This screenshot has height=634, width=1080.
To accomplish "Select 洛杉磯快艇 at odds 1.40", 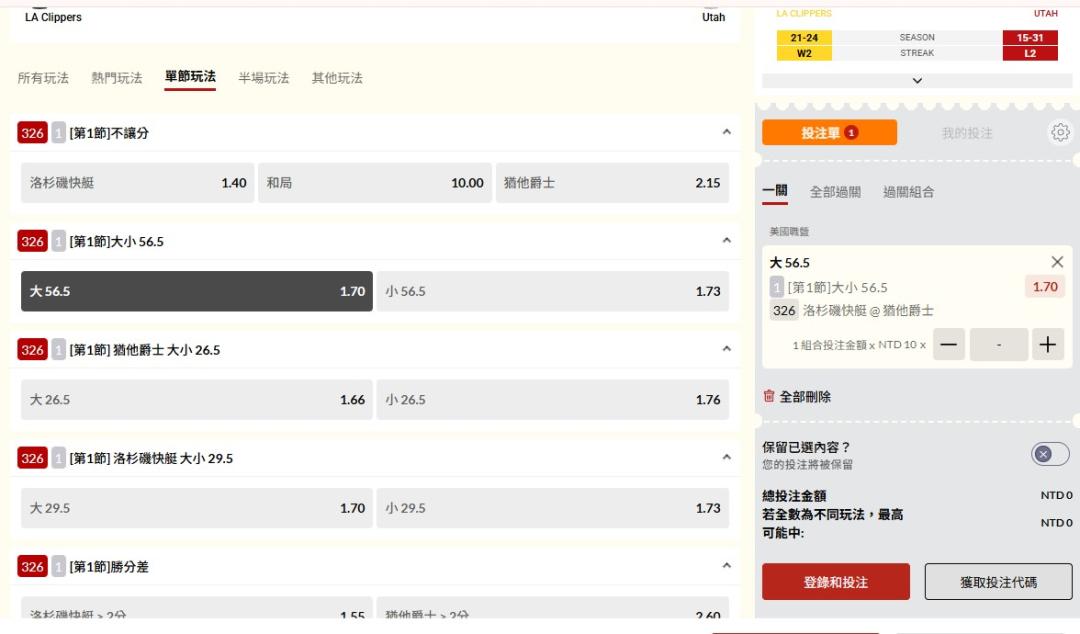I will pyautogui.click(x=138, y=183).
